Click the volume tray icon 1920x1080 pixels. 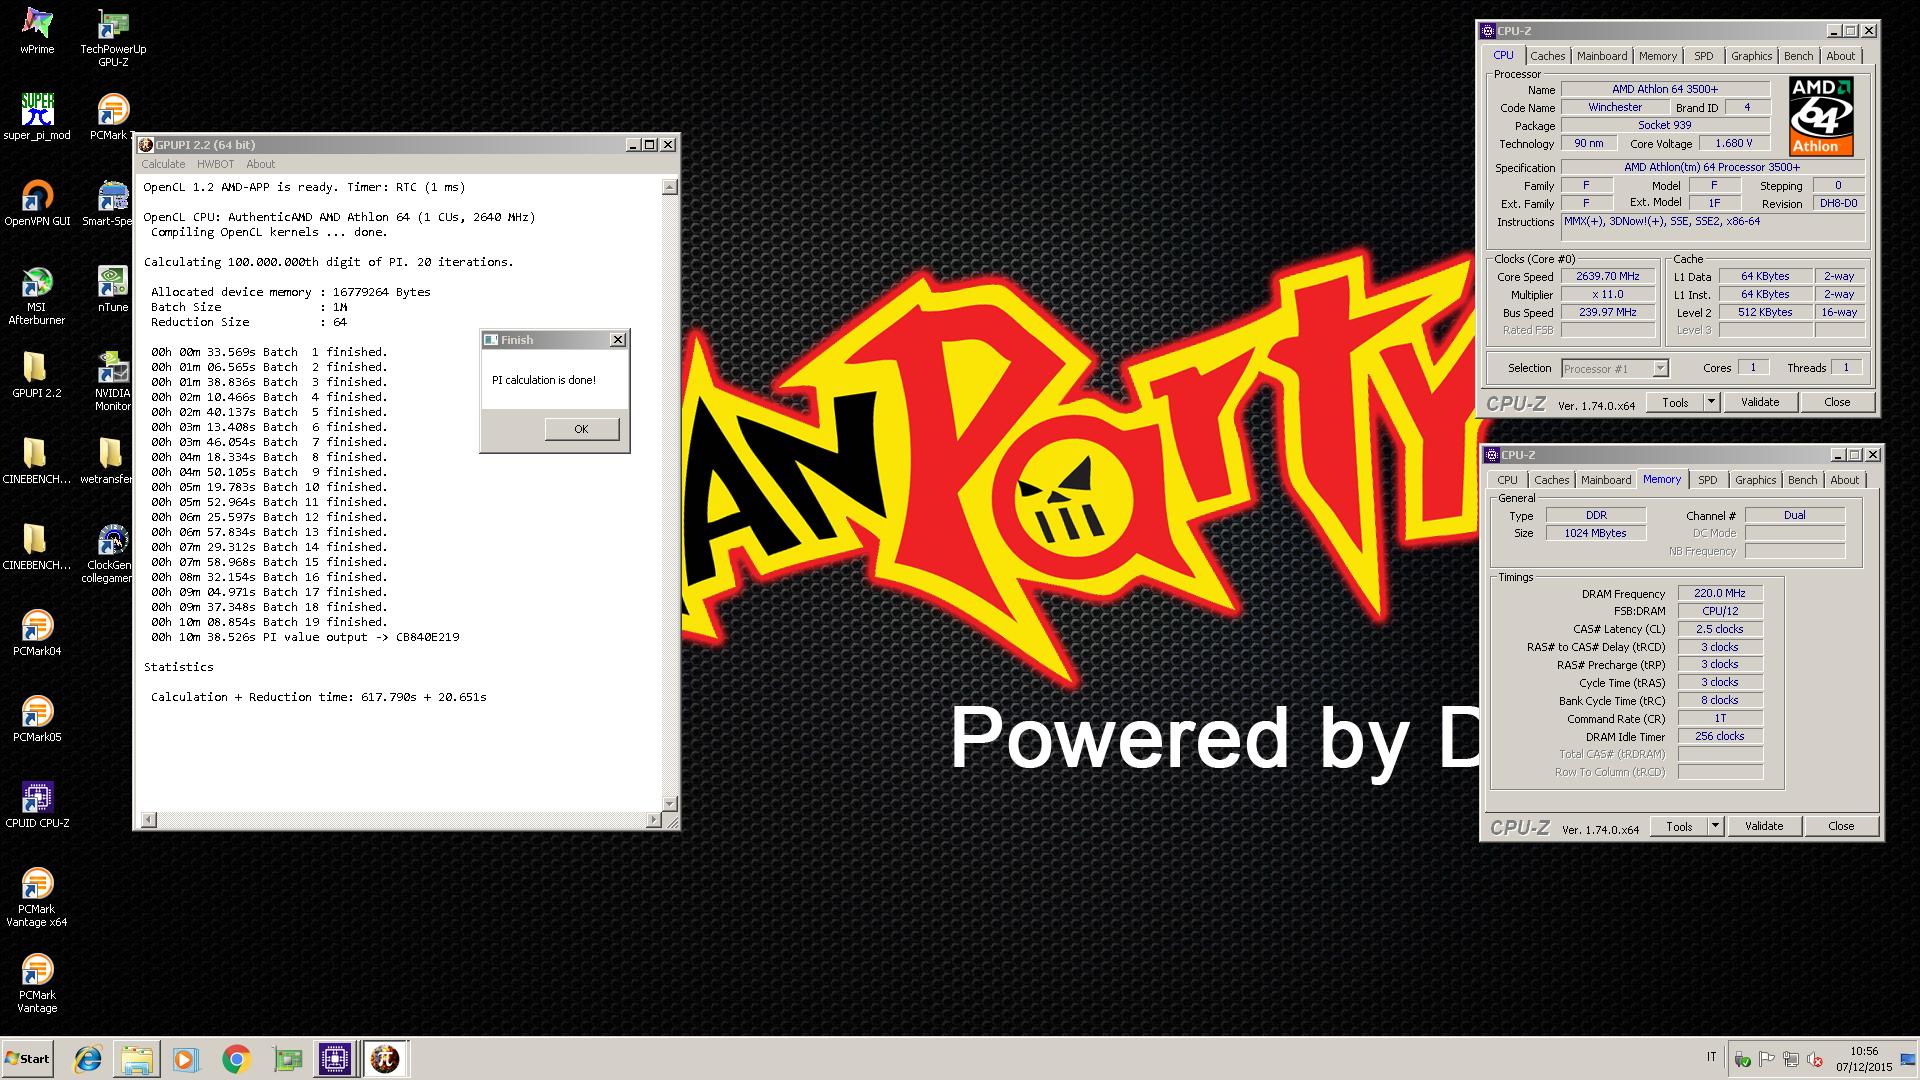[x=1814, y=1060]
